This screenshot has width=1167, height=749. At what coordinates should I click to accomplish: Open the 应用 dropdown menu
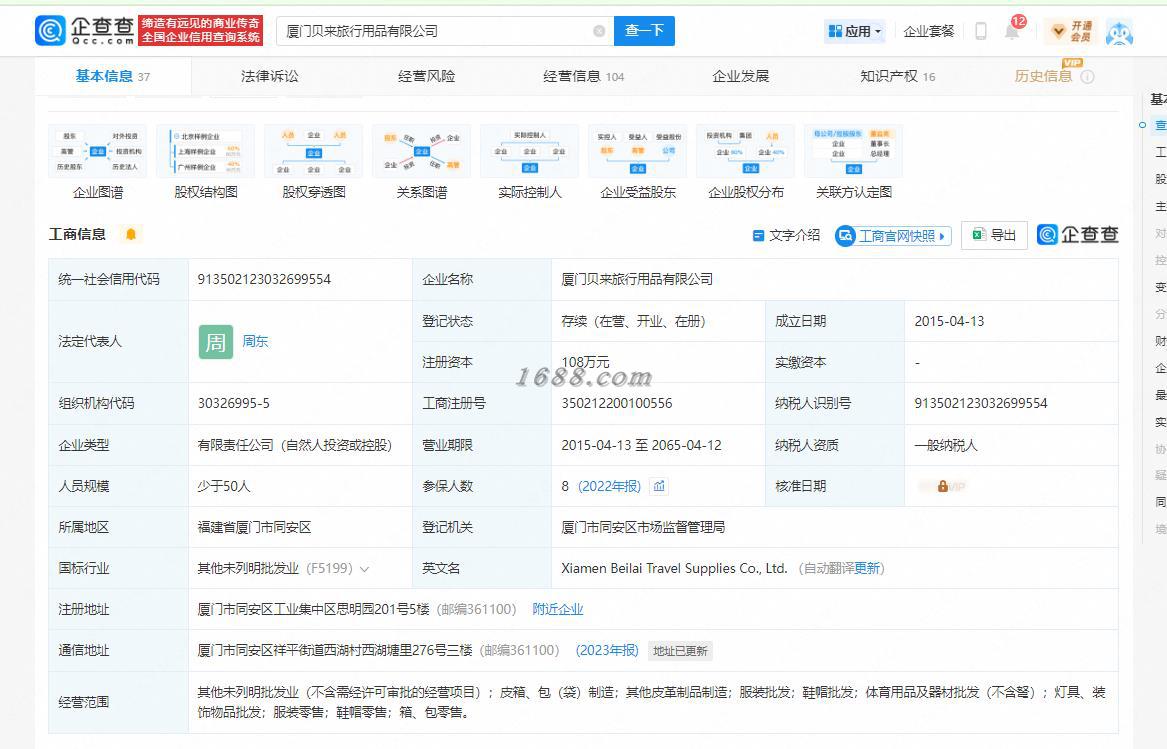pos(854,31)
